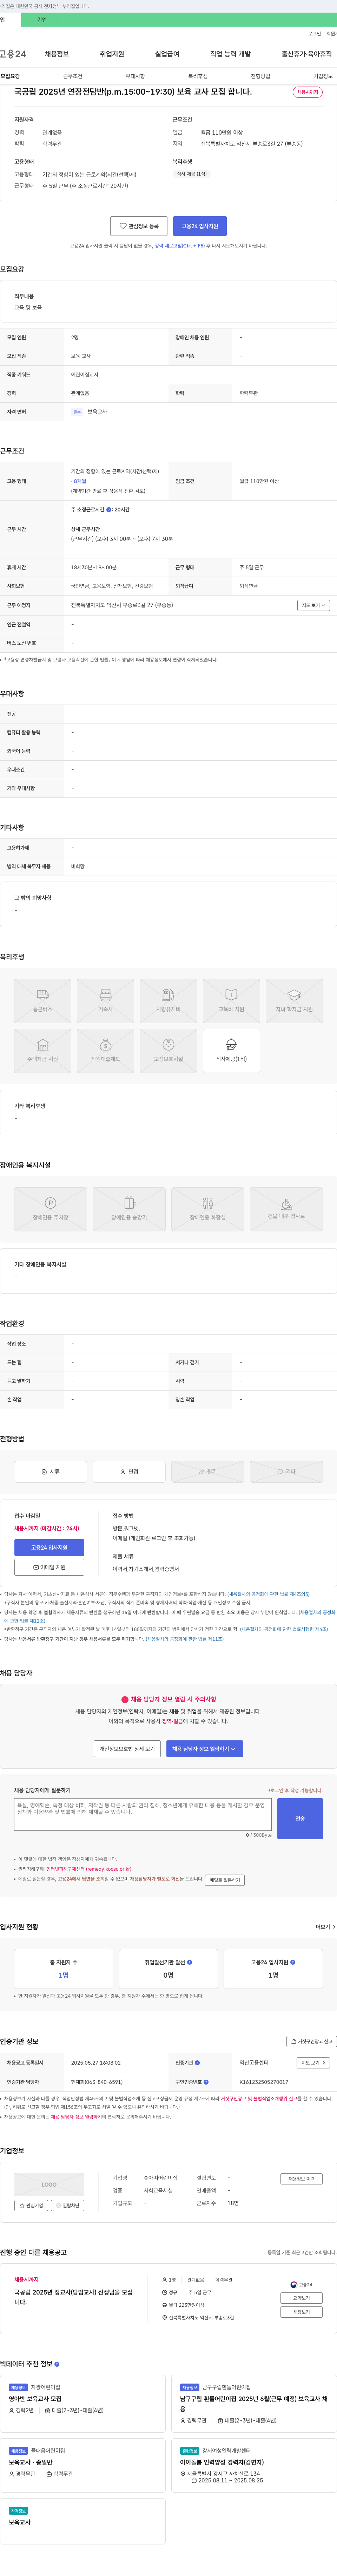The width and height of the screenshot is (337, 2576).
Task: Open the 채용형태 이력 button
Action: (x=301, y=2178)
